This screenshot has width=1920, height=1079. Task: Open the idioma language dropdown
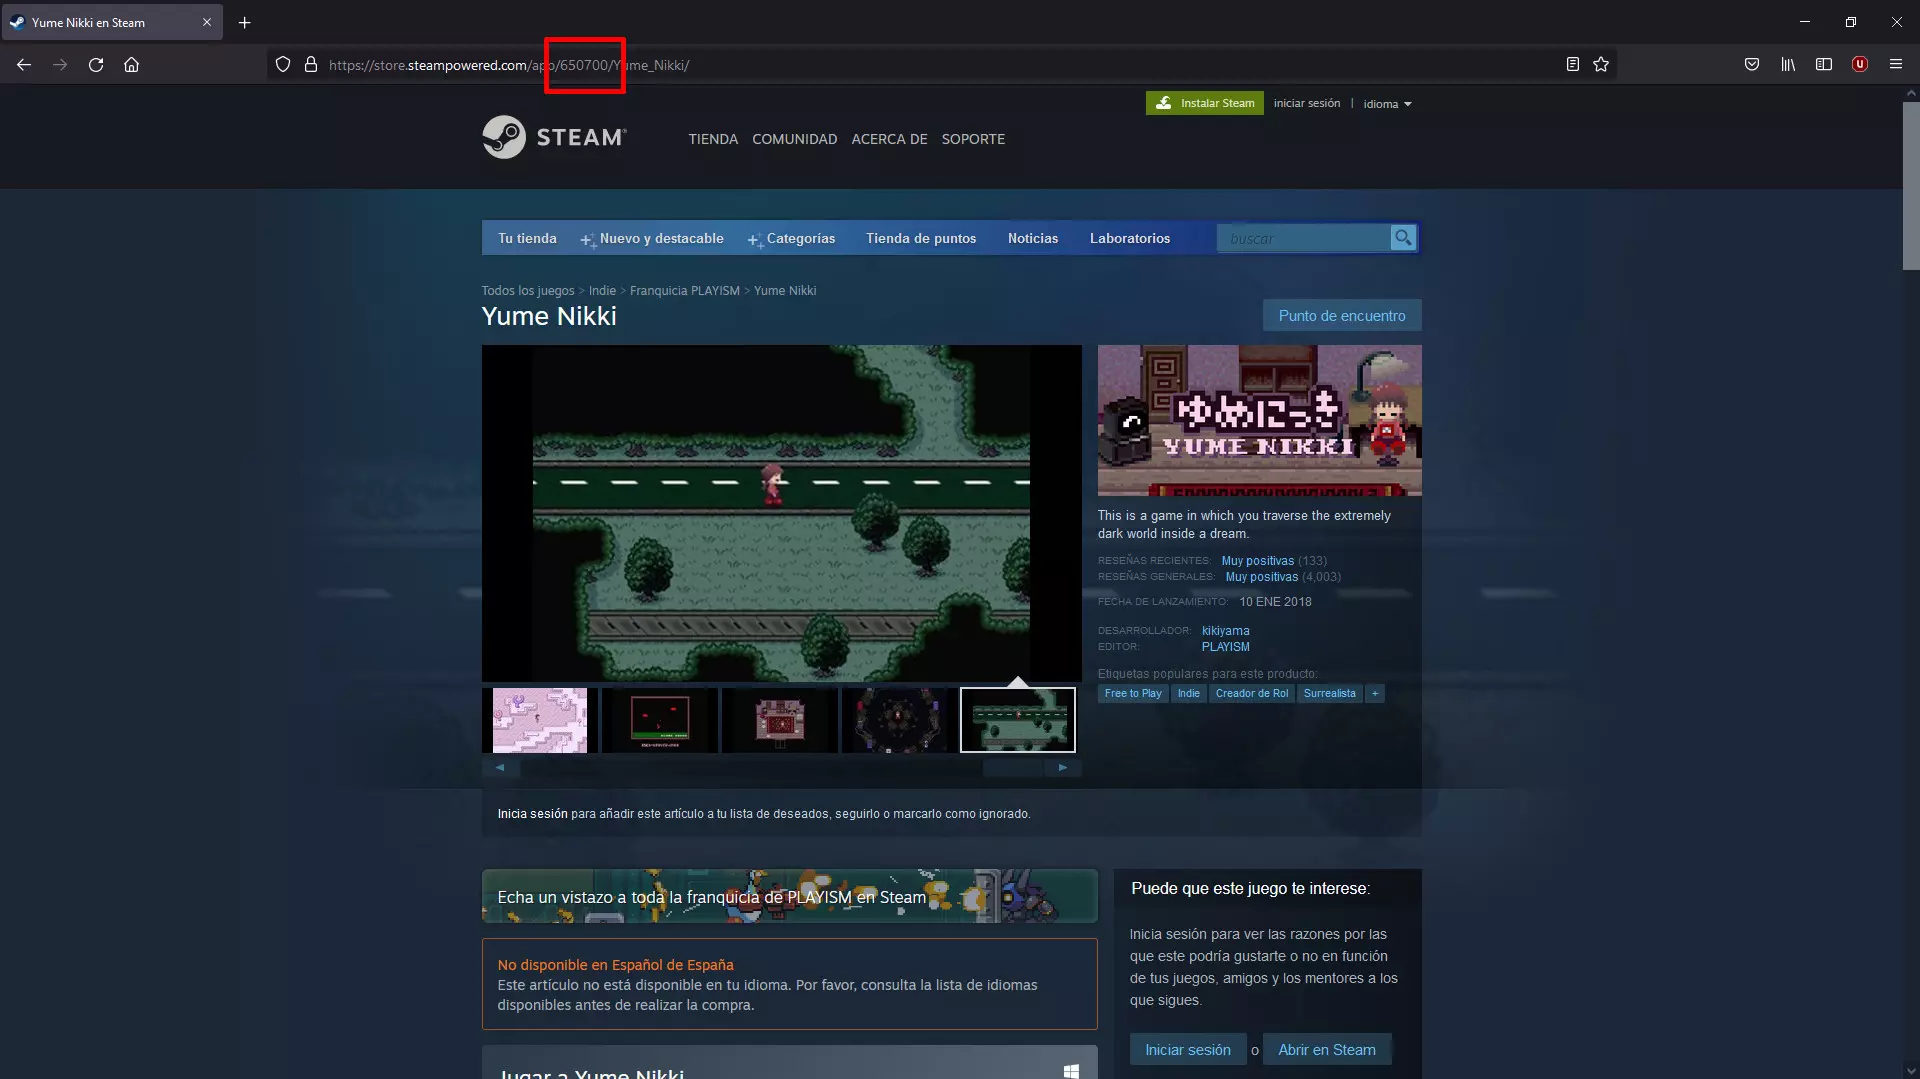[x=1387, y=104]
